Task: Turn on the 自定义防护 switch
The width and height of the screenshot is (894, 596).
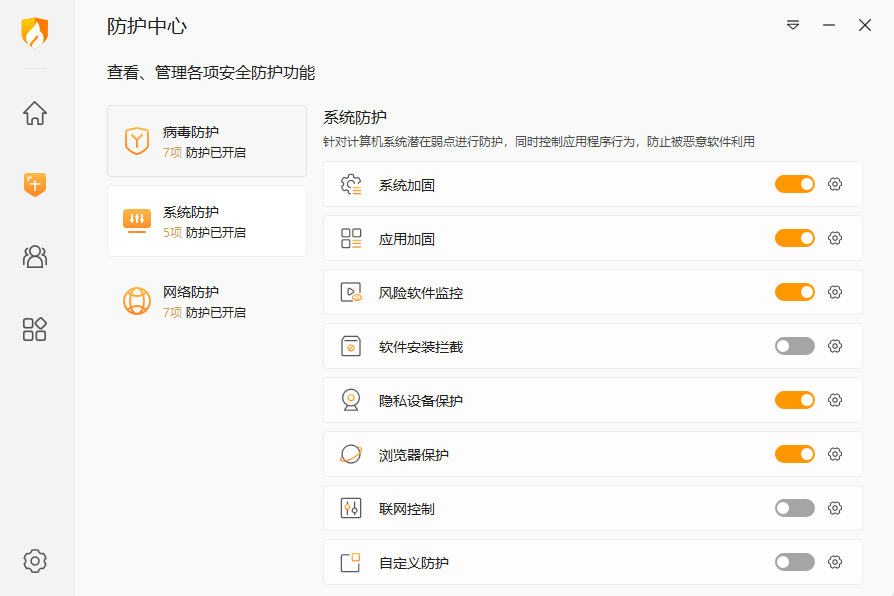Action: tap(795, 562)
